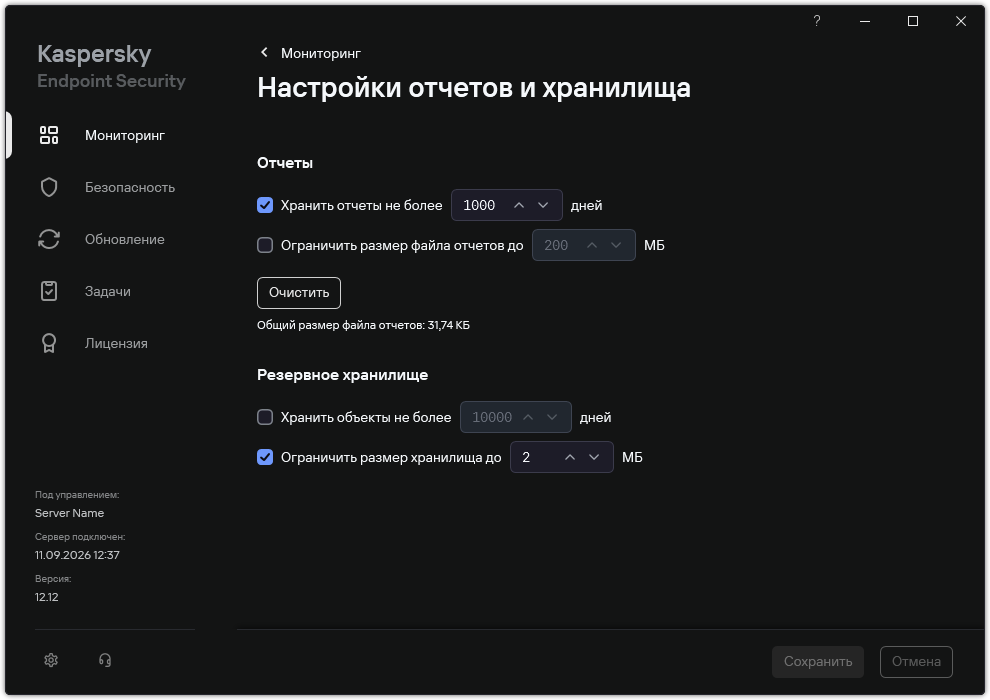Image resolution: width=990 pixels, height=700 pixels.
Task: Increase backup storage size up arrow
Action: pos(570,457)
